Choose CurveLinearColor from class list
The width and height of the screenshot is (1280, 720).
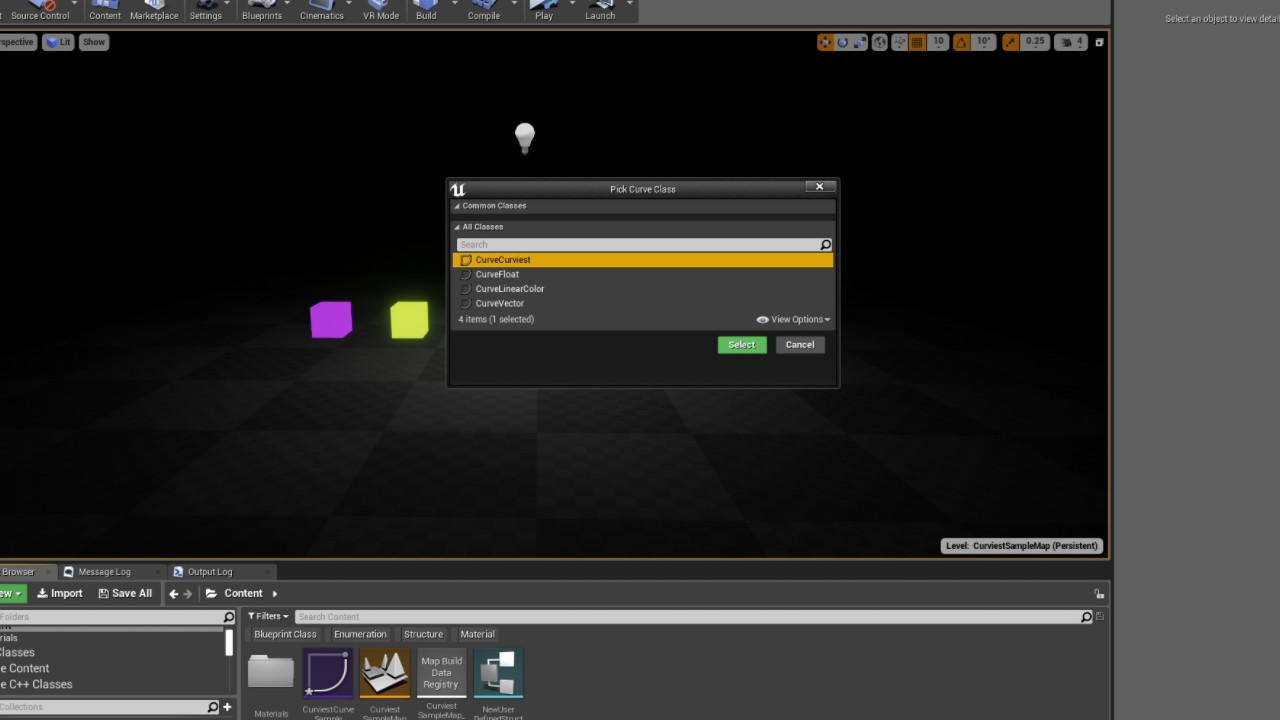(509, 289)
